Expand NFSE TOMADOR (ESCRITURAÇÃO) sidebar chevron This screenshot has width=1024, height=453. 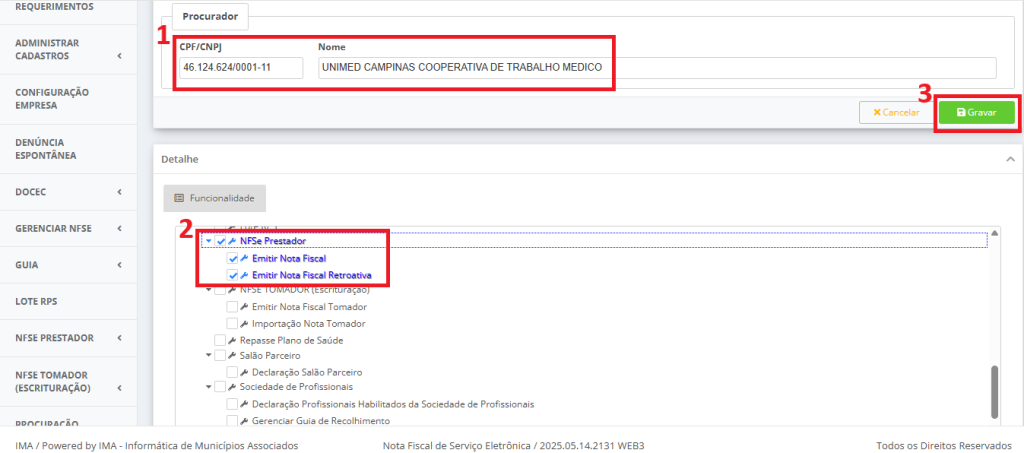pos(120,388)
